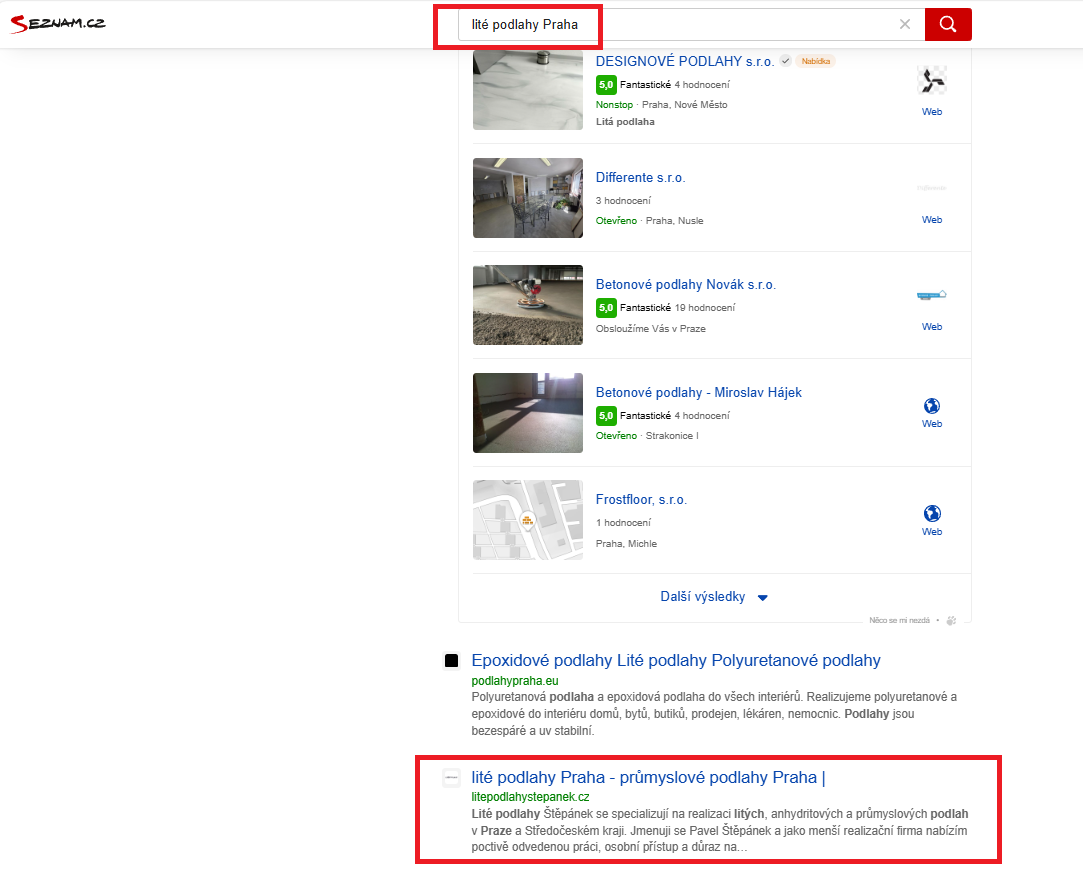Image resolution: width=1083 pixels, height=871 pixels.
Task: Clear the search field with the X icon
Action: point(905,24)
